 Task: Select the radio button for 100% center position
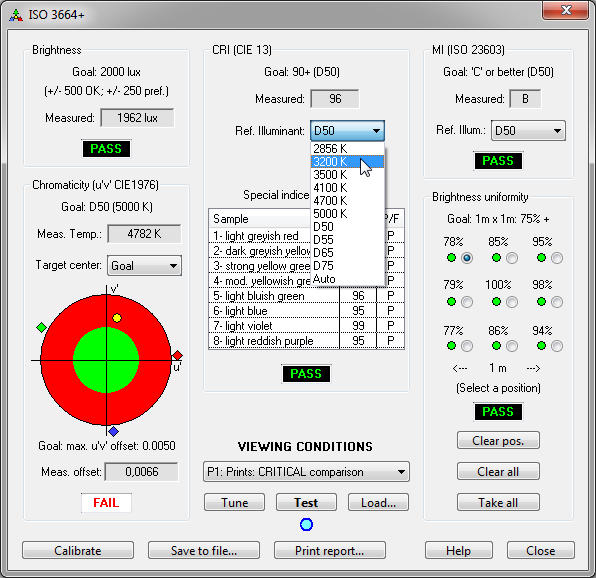click(512, 302)
